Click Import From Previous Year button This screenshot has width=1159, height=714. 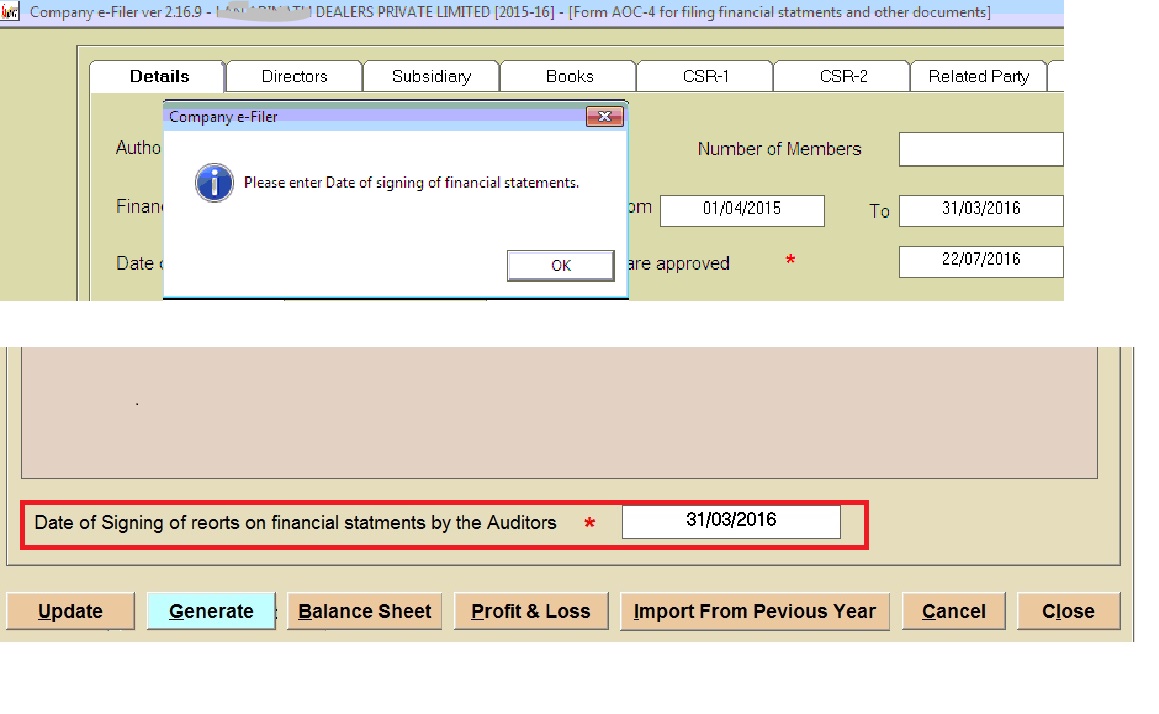click(x=754, y=611)
